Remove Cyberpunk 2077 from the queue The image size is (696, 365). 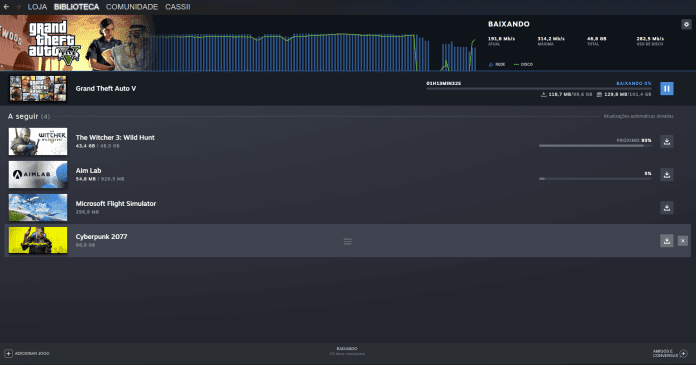coord(683,241)
